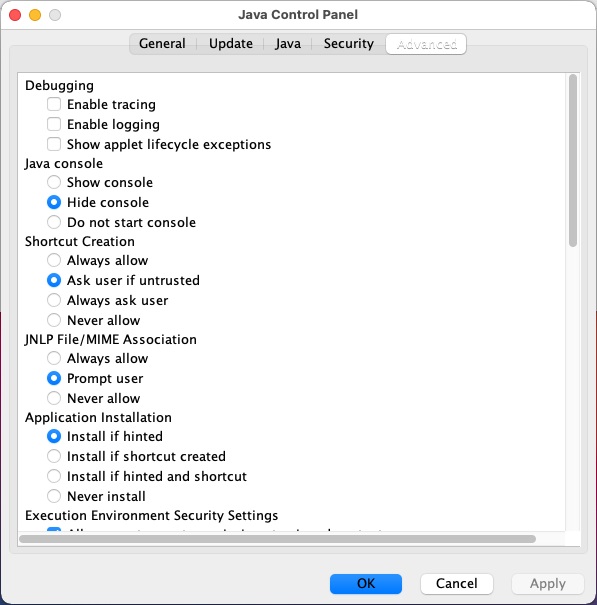Click the Application Installation heading
Viewport: 597px width, 605px height.
pos(98,417)
